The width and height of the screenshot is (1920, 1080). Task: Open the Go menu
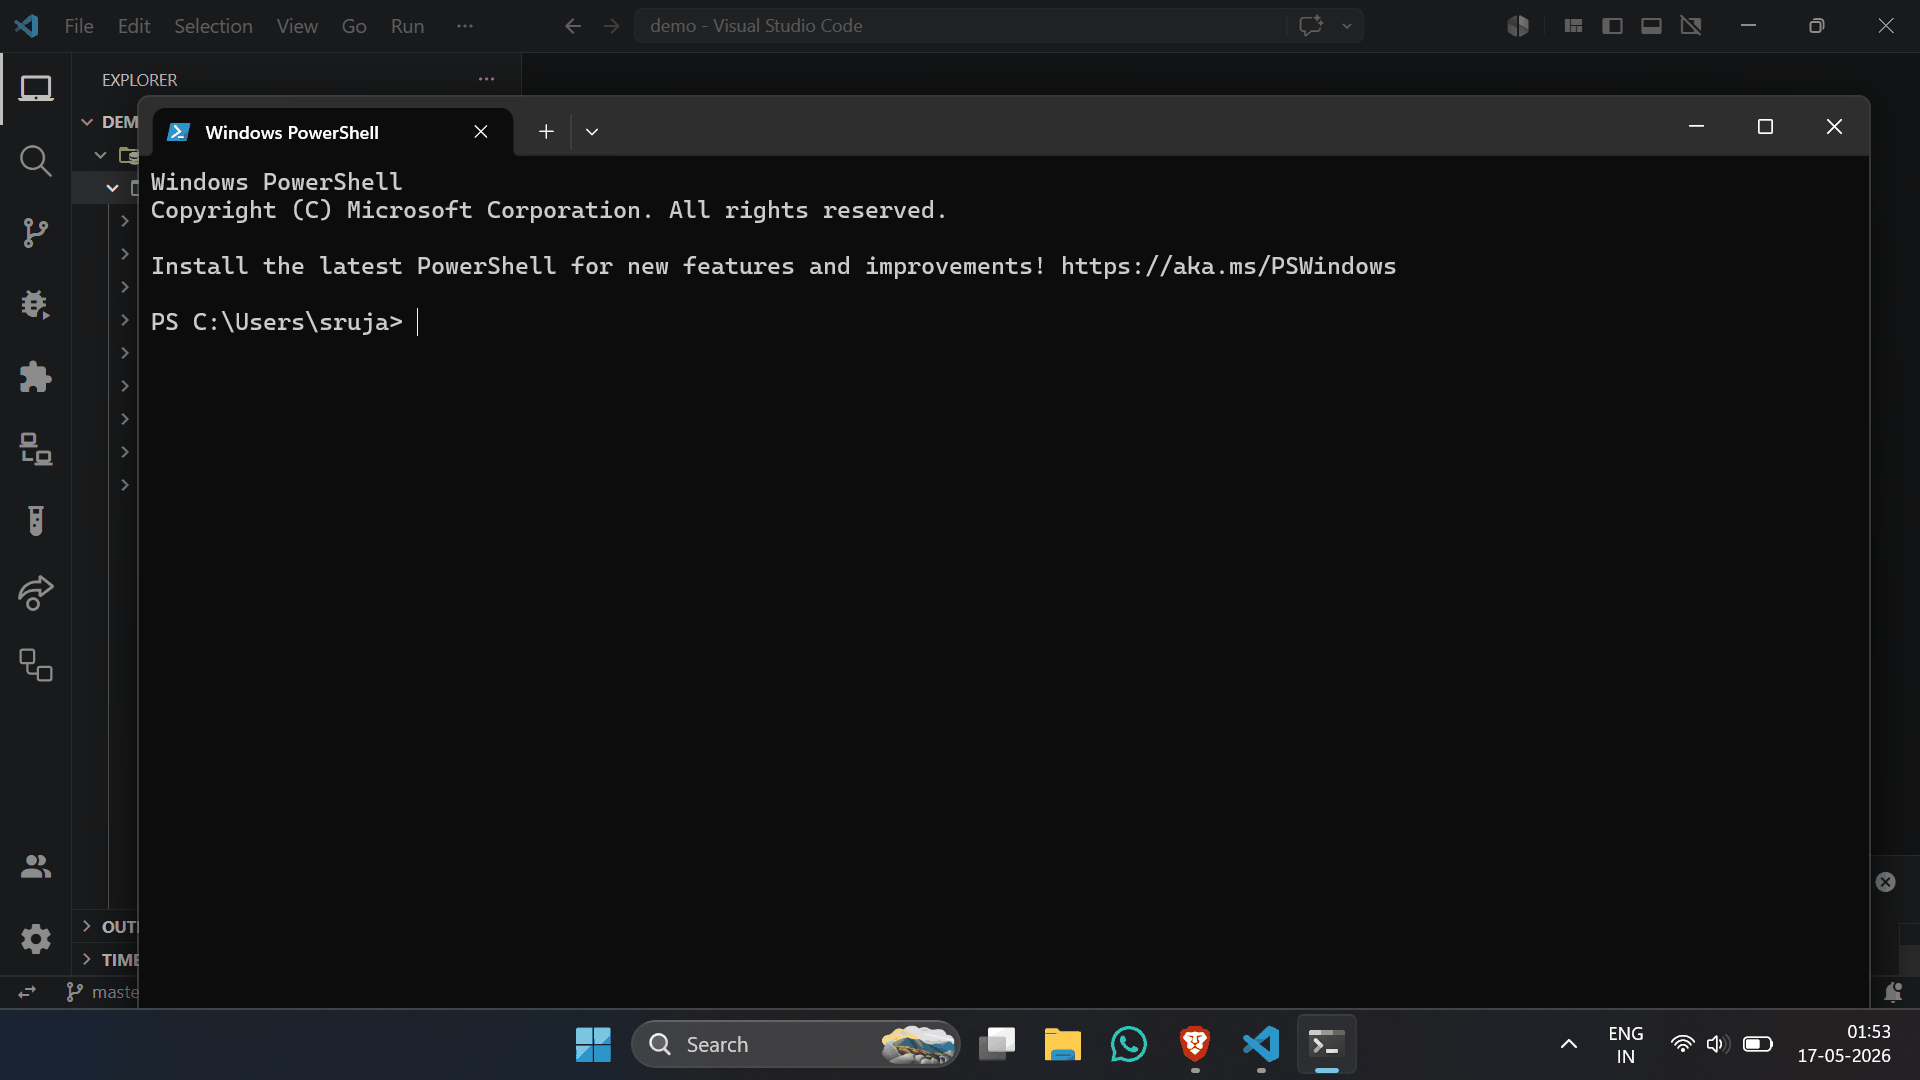[354, 26]
